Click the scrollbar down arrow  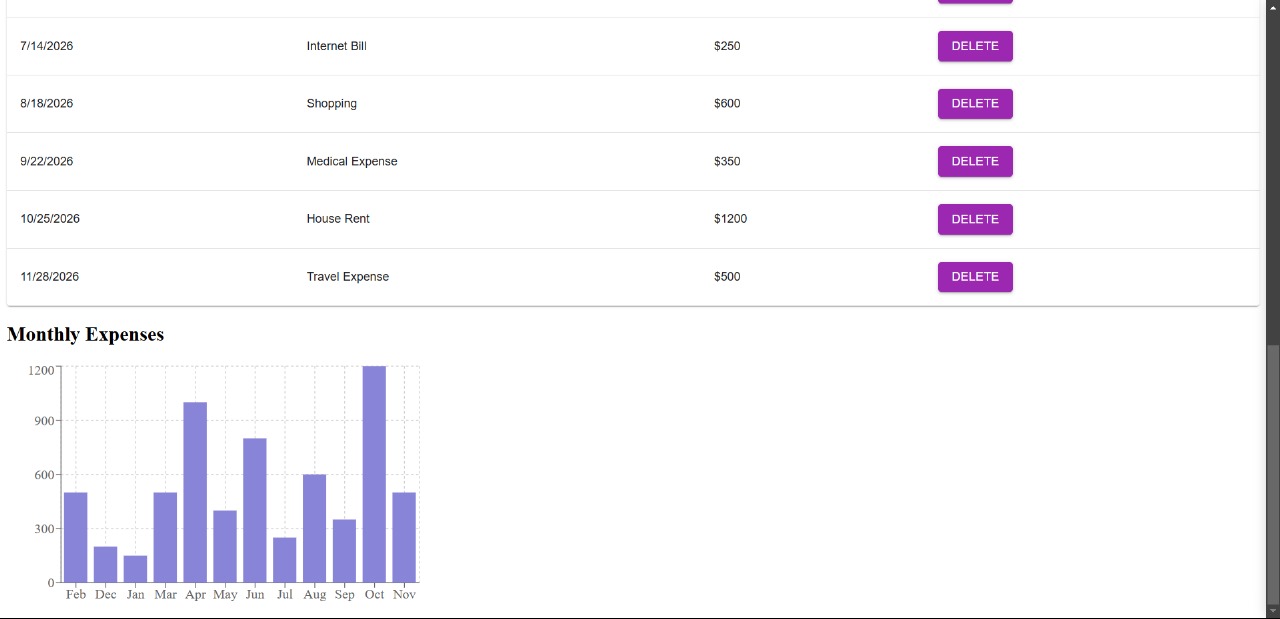[1273, 610]
